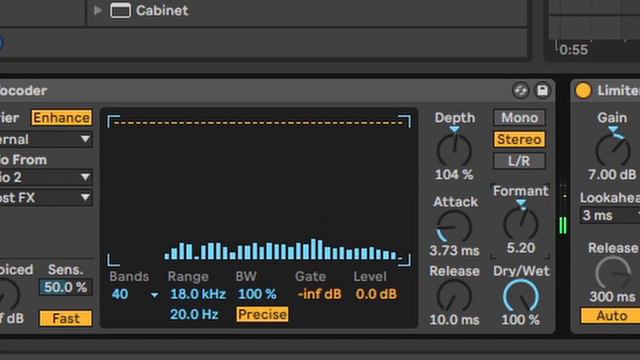Viewport: 640px width, 360px height.
Task: Click the Dry/Wet knob
Action: click(520, 296)
